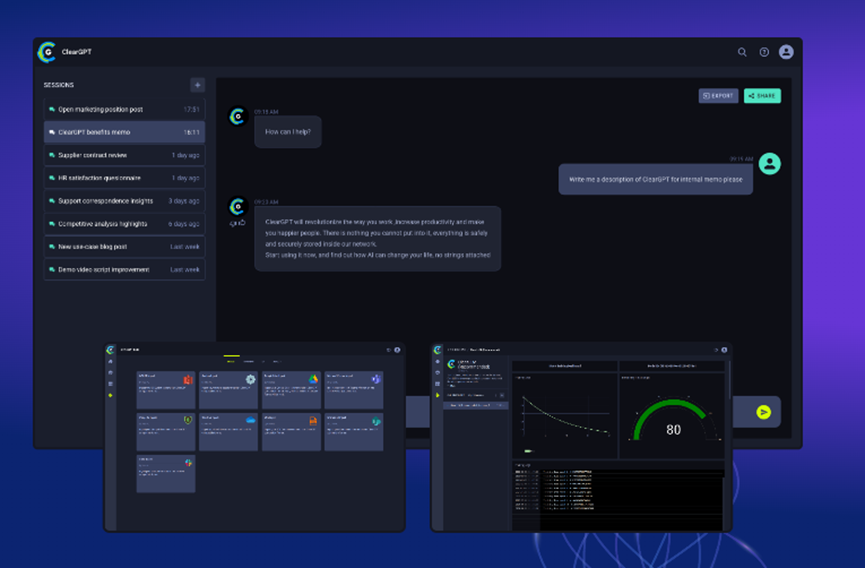Send the message with the yellow arrow button
865x568 pixels.
coord(763,412)
